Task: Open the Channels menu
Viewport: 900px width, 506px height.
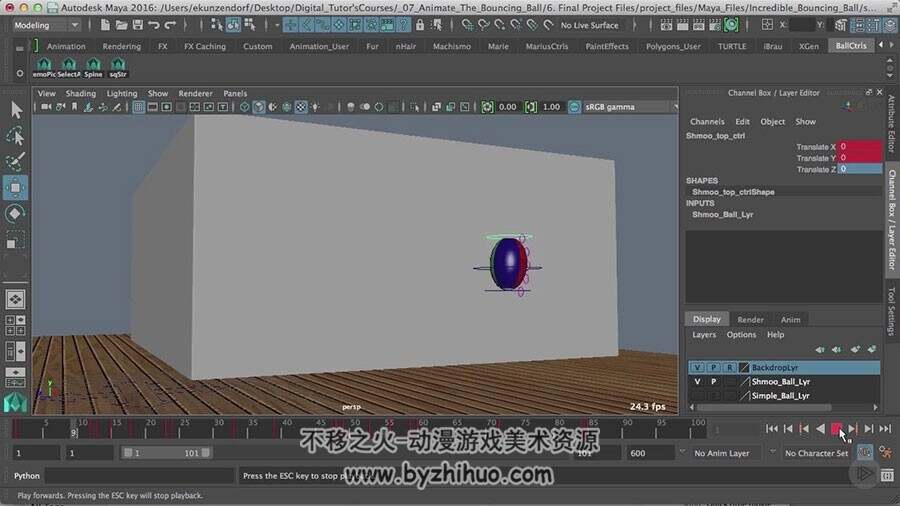Action: (x=707, y=122)
